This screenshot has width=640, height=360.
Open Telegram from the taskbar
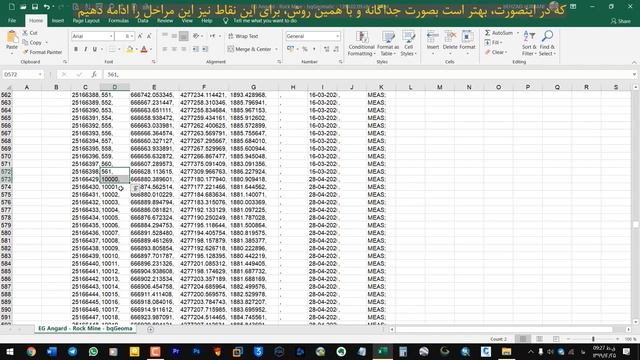point(73,351)
